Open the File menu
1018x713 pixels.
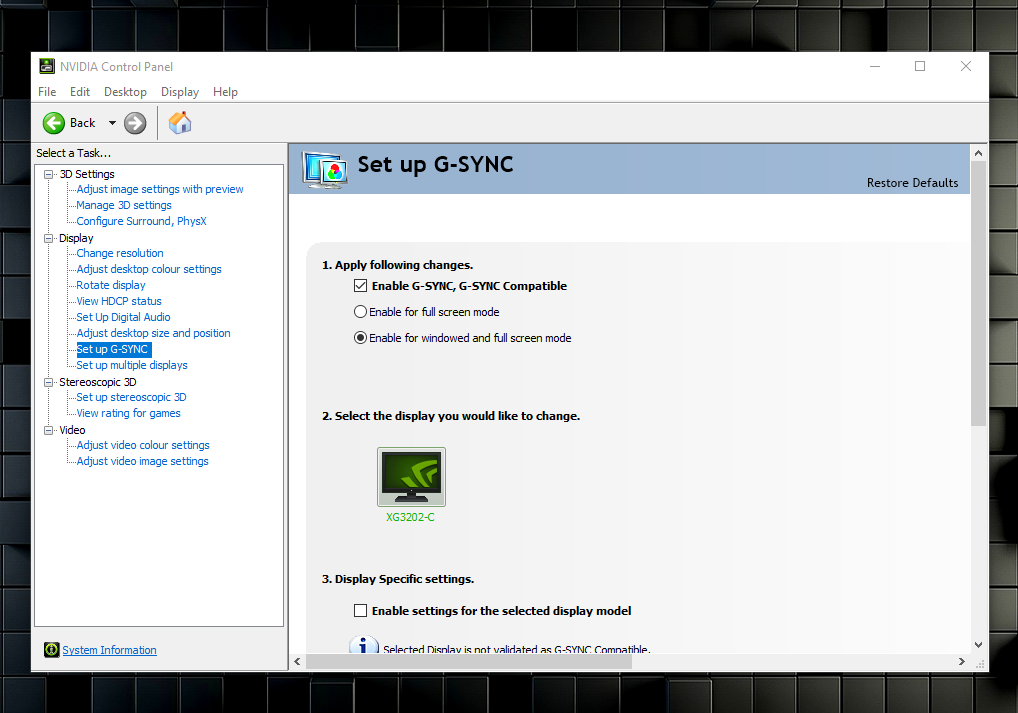[47, 92]
